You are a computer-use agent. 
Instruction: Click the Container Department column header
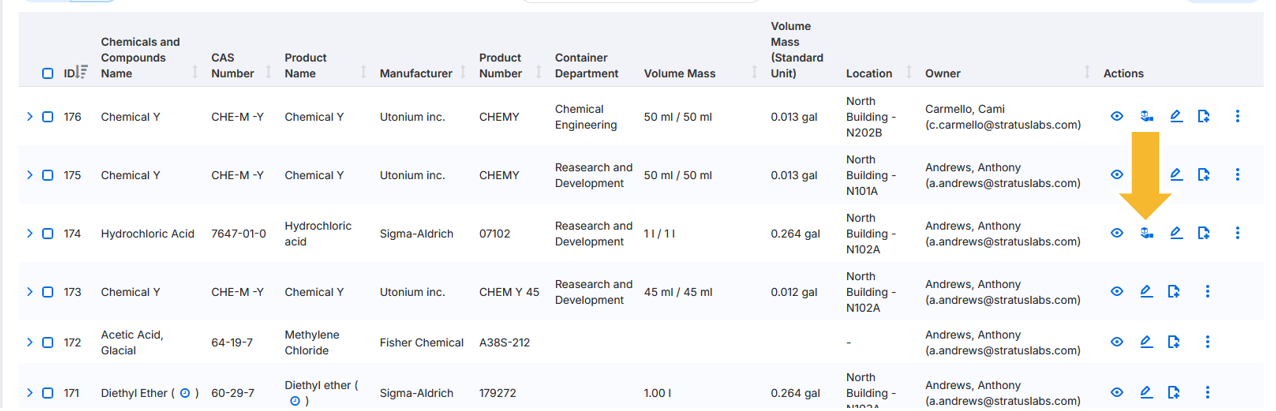click(587, 66)
